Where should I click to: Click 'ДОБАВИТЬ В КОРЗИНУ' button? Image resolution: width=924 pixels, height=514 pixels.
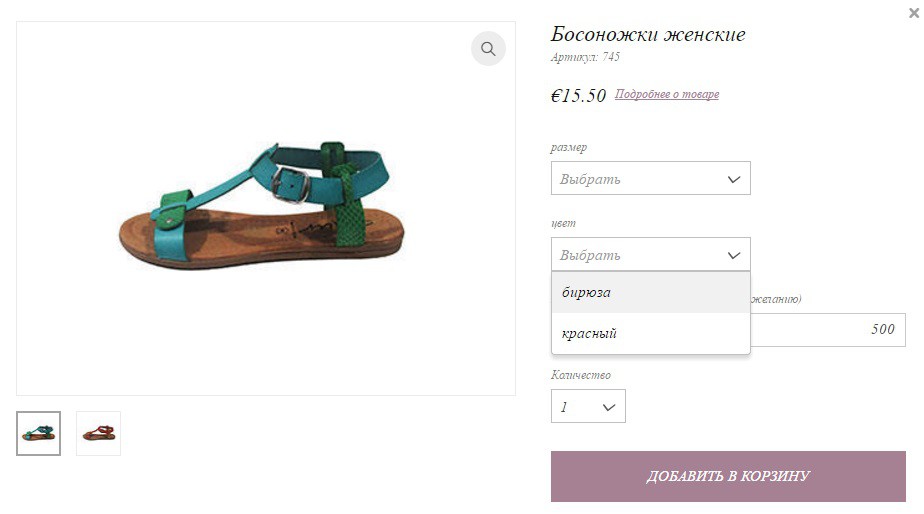coord(728,476)
